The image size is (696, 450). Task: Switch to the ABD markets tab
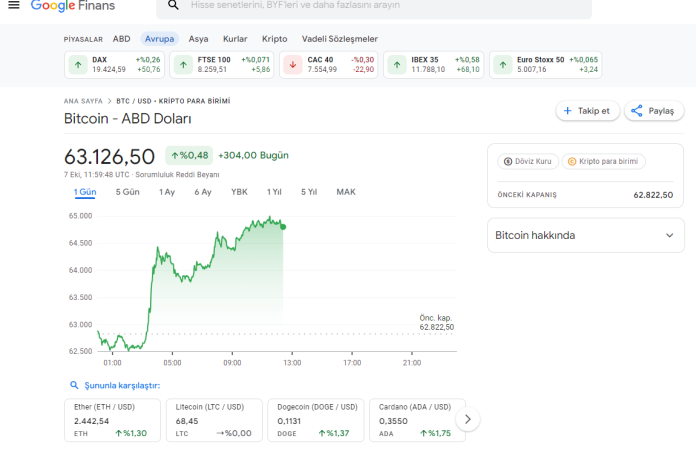(121, 39)
